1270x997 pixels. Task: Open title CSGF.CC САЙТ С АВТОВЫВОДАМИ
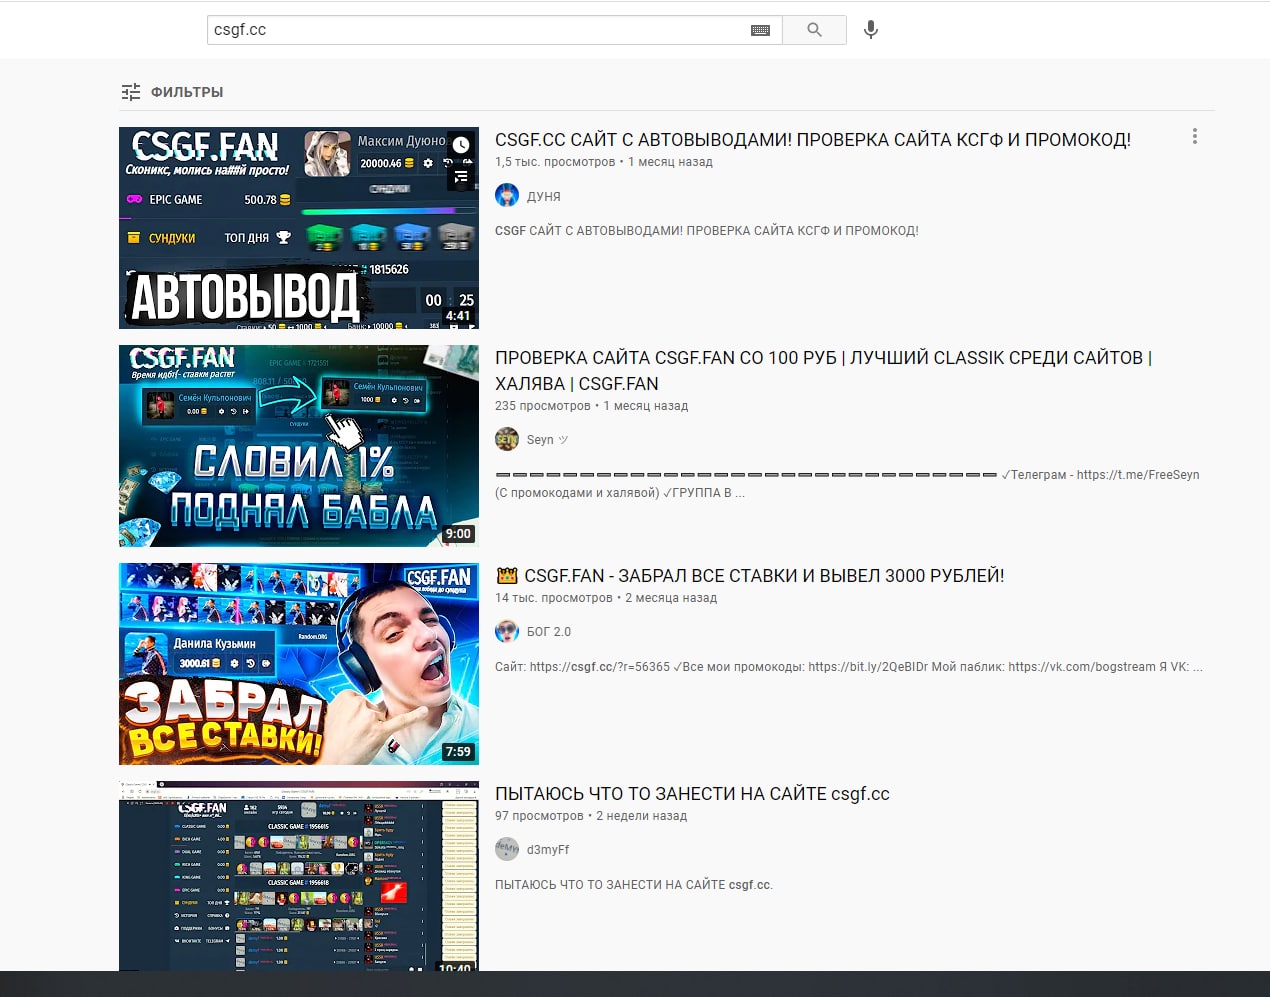coord(813,140)
